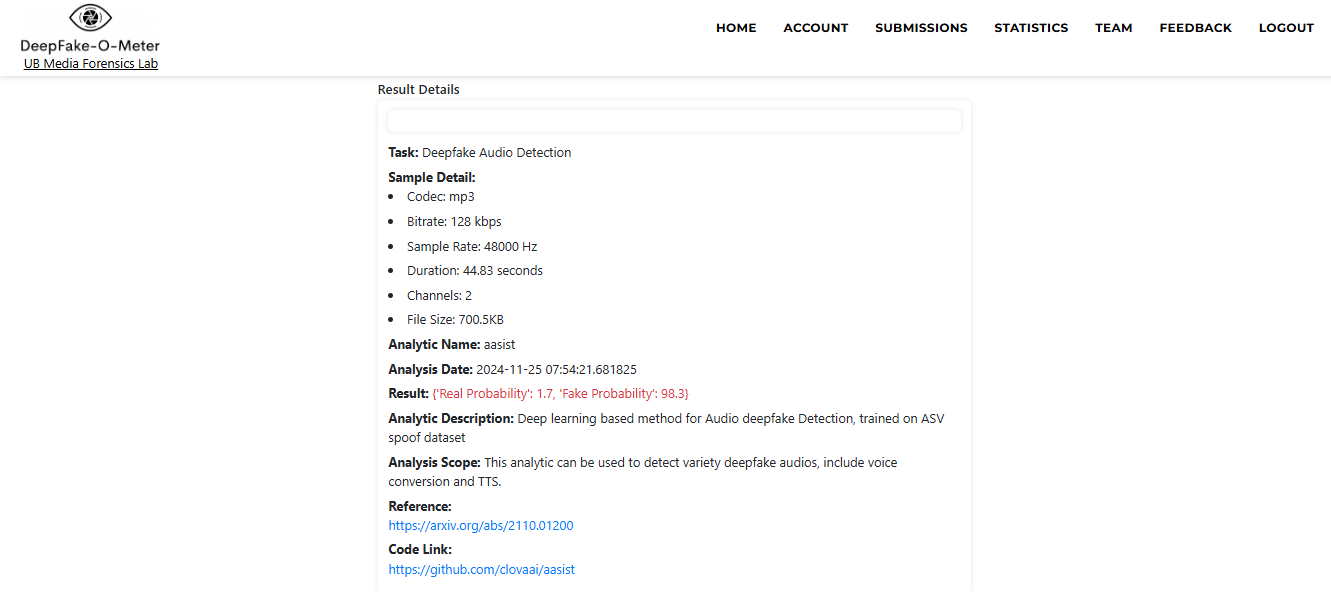Click the Result Details heading
Screen dimensions: 1331x592
point(418,90)
